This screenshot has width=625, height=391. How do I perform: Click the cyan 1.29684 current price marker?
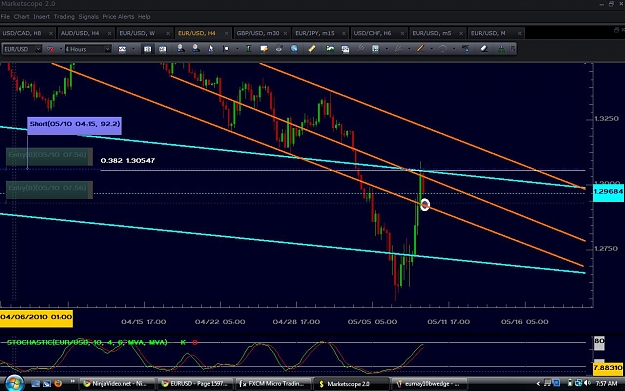[x=608, y=192]
